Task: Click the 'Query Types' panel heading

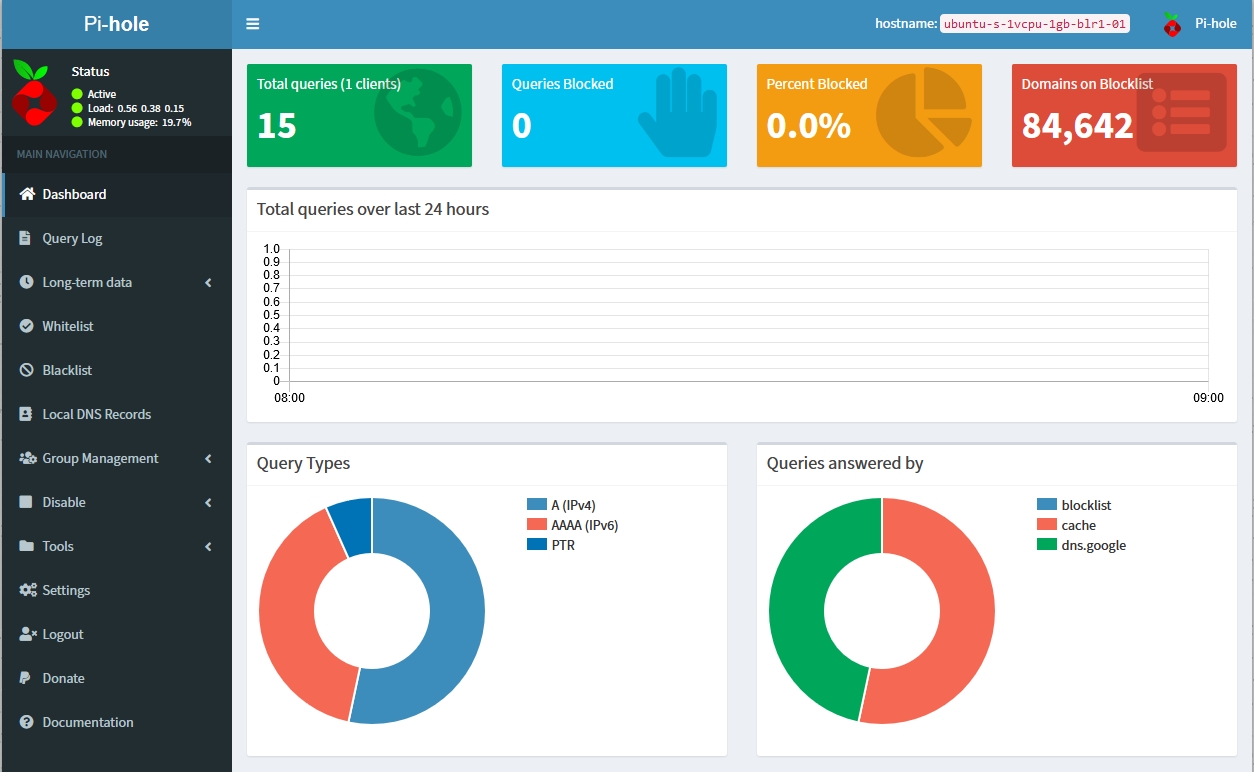Action: tap(304, 463)
